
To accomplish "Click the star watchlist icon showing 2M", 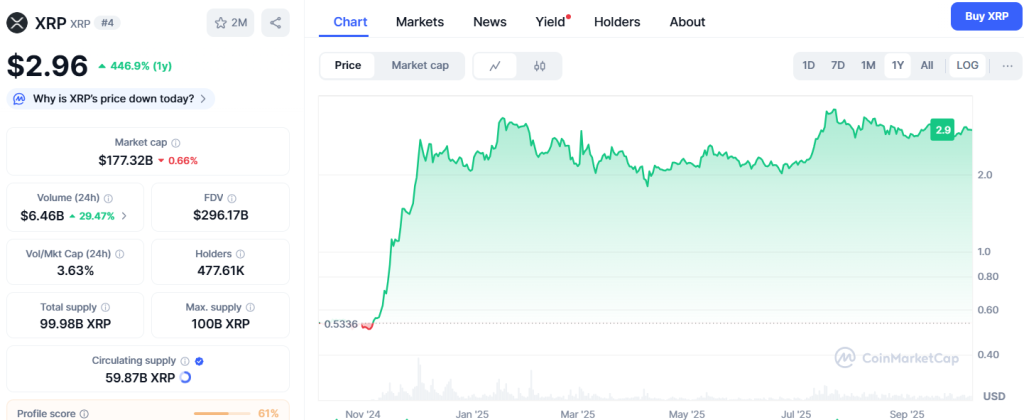I will [x=231, y=22].
